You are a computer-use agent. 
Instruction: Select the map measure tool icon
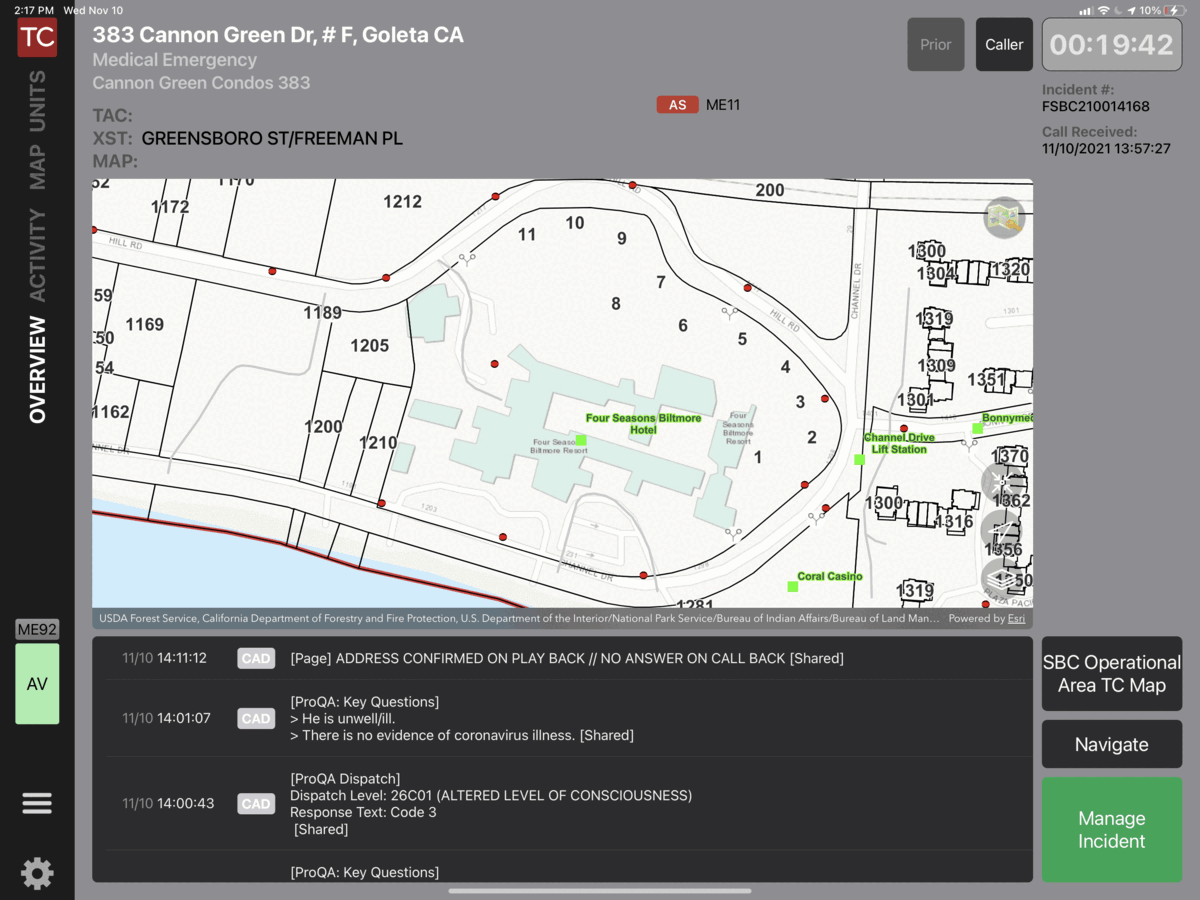tap(1002, 530)
